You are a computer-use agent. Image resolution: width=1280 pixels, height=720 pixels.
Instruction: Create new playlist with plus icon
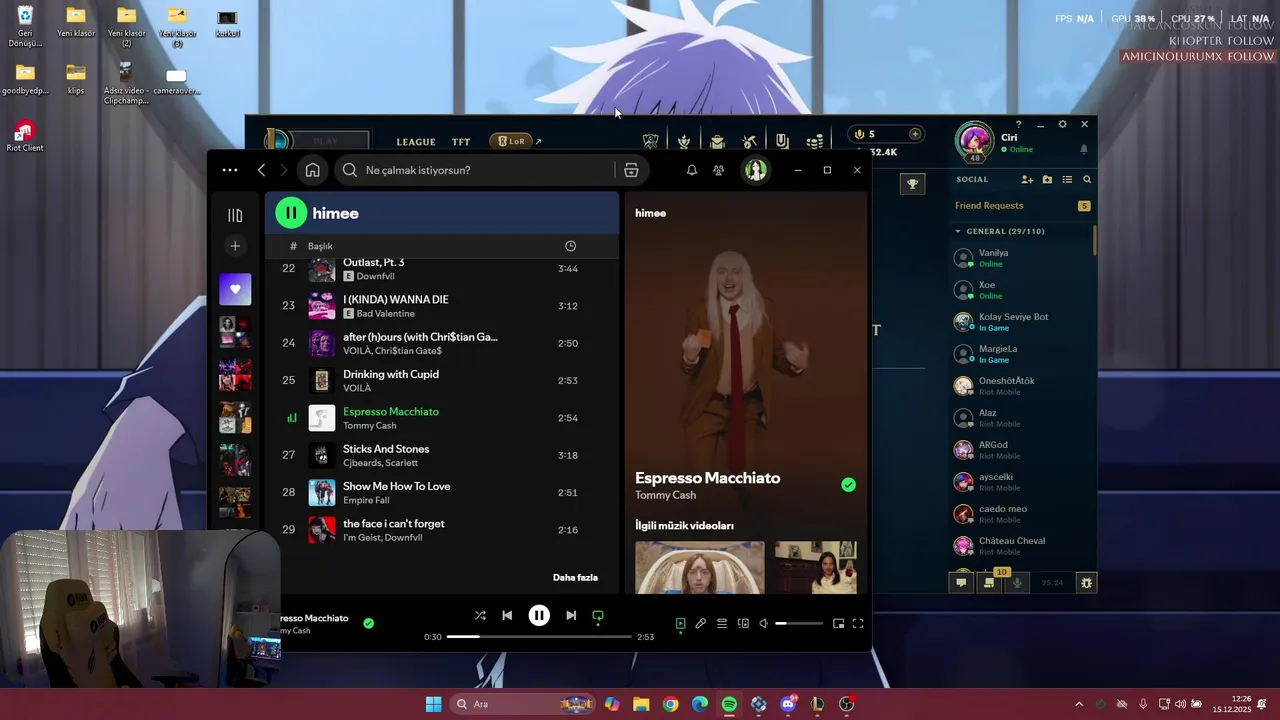[235, 246]
